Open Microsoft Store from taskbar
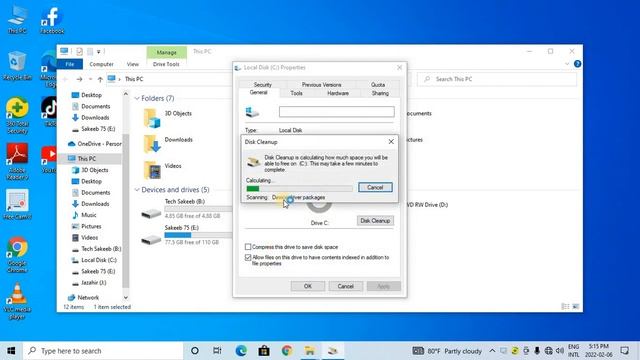Image resolution: width=640 pixels, height=360 pixels. click(x=264, y=351)
